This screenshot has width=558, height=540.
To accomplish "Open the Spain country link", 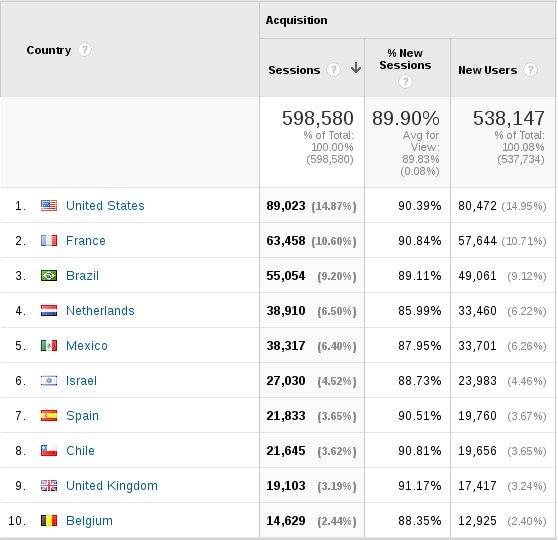I will pyautogui.click(x=82, y=416).
